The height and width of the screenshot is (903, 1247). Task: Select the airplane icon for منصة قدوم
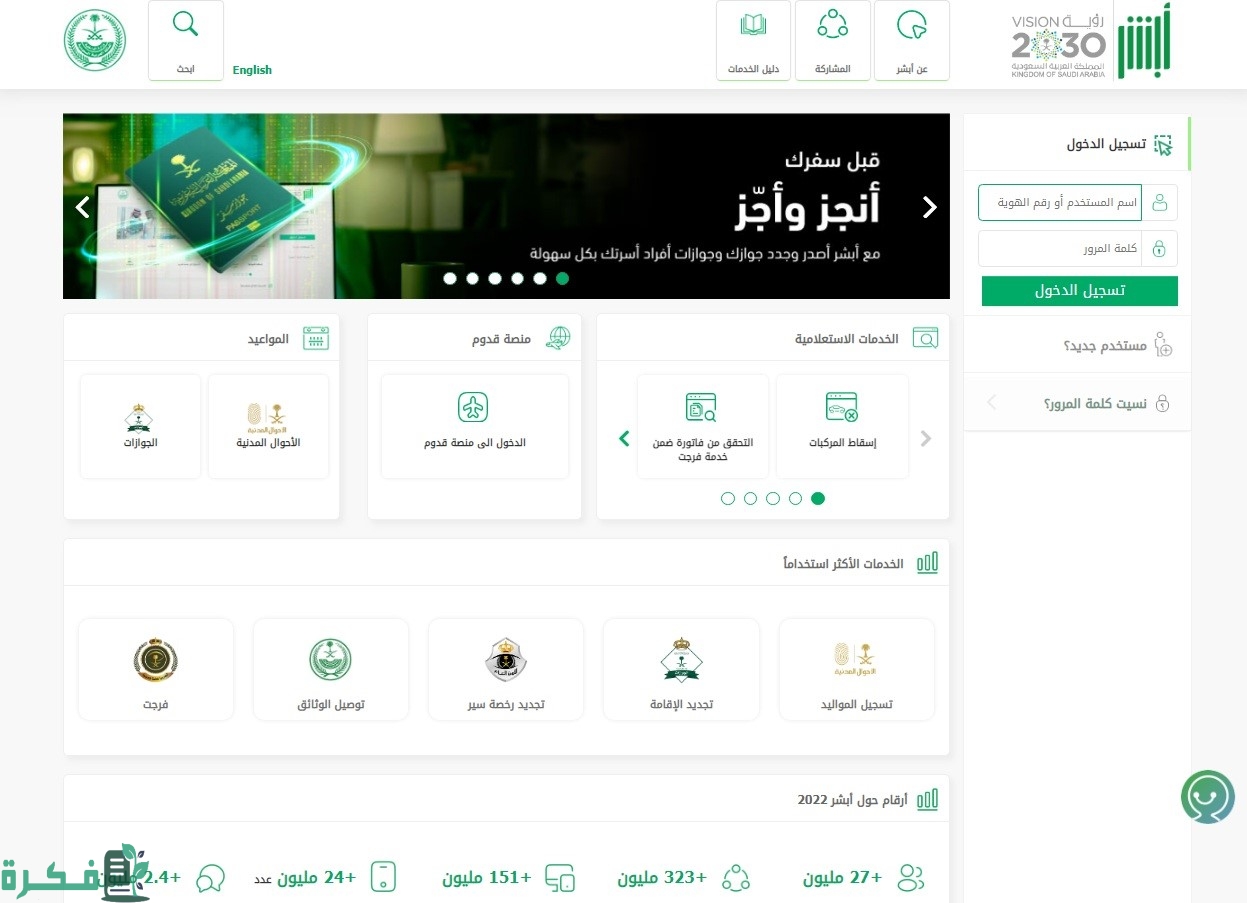click(x=473, y=407)
